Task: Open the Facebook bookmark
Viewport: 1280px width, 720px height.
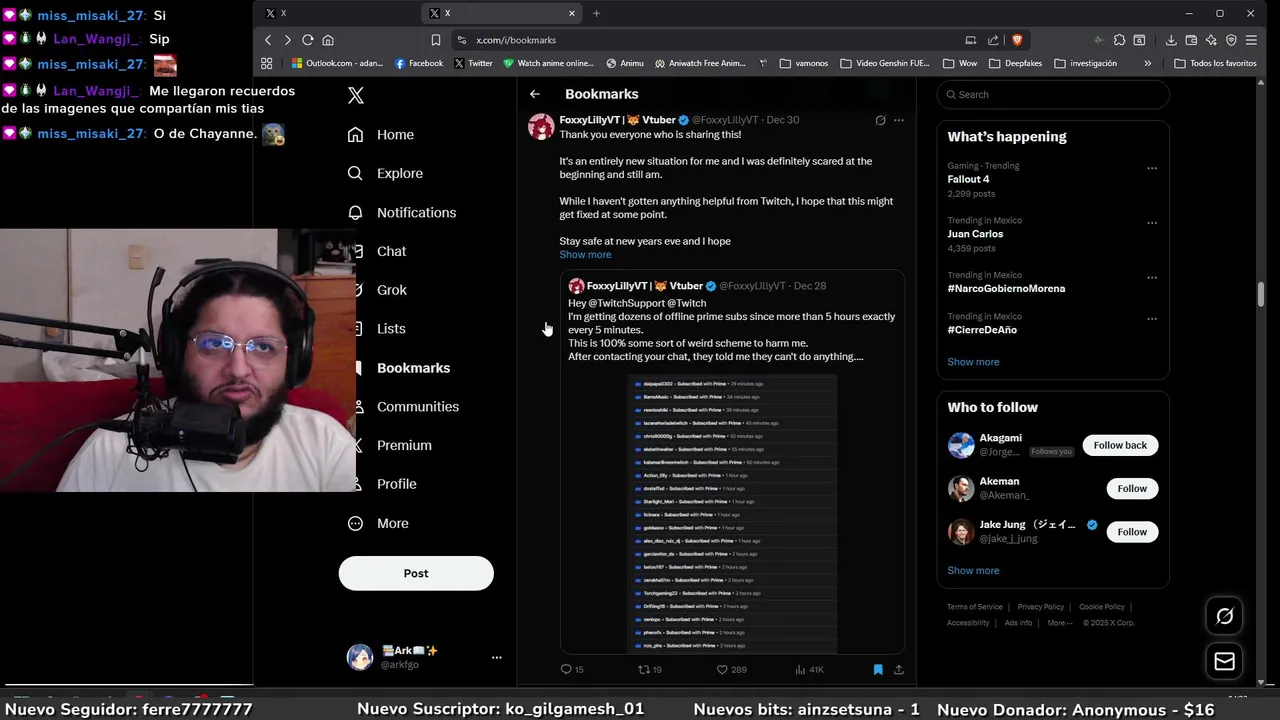Action: pos(419,63)
